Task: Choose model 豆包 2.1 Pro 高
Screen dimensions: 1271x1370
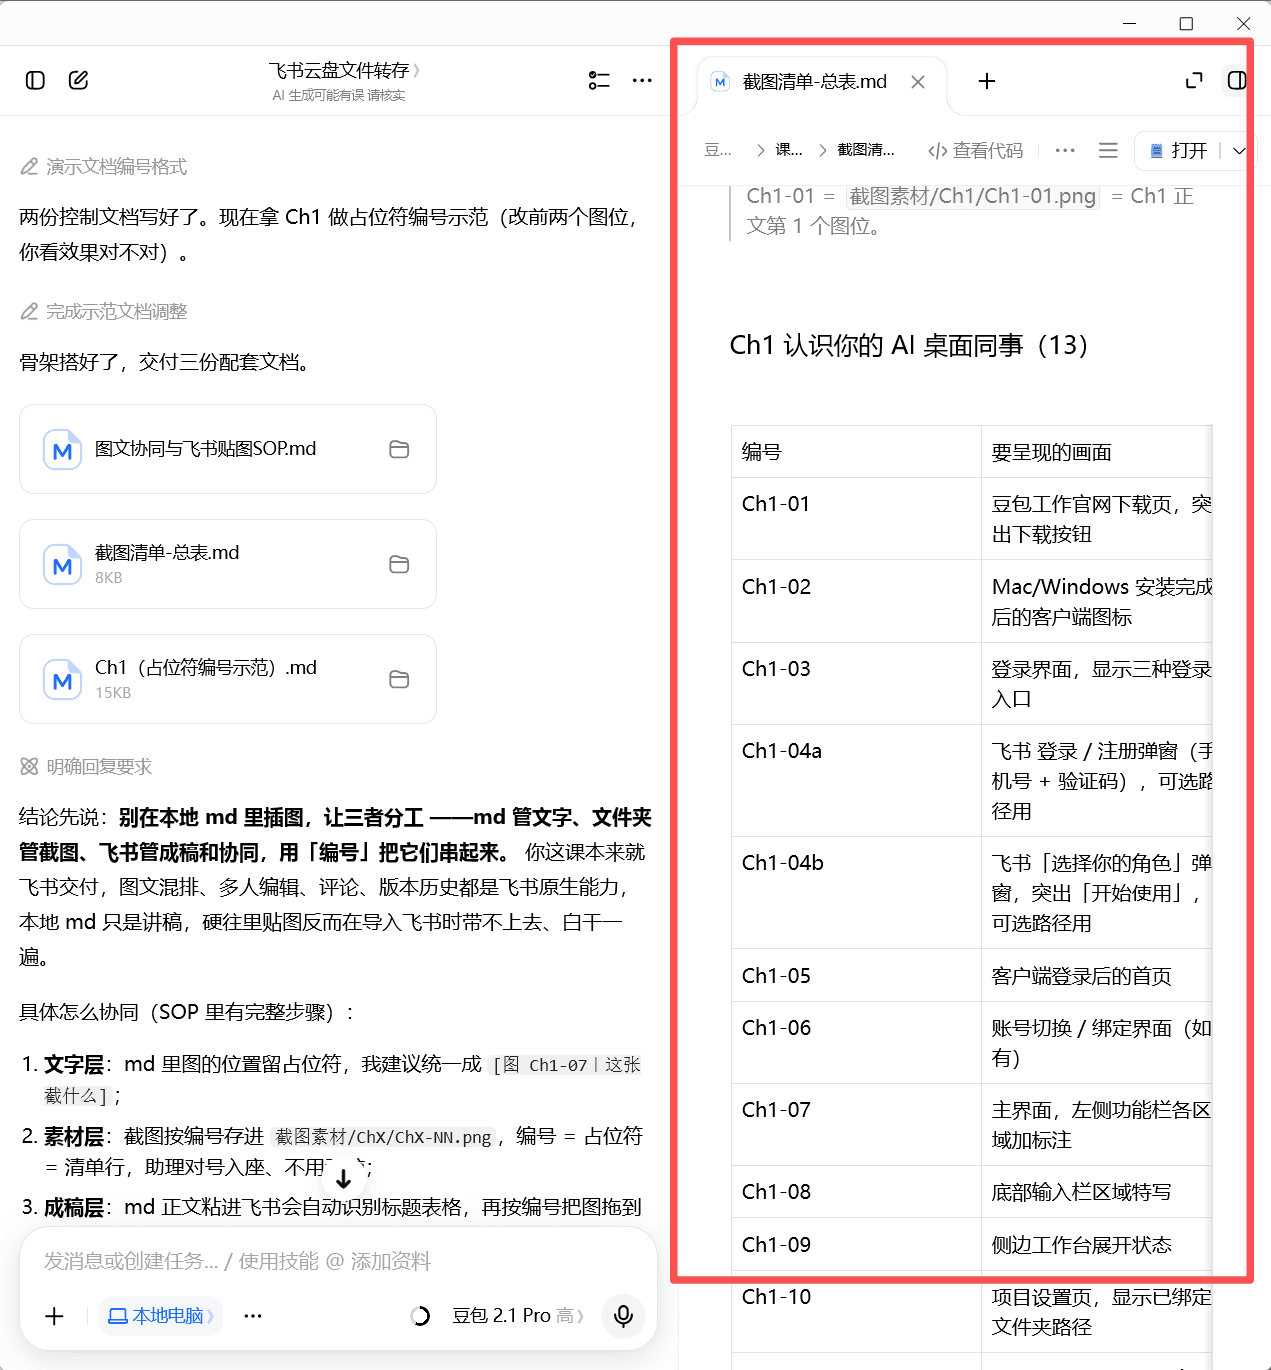Action: tap(517, 1316)
